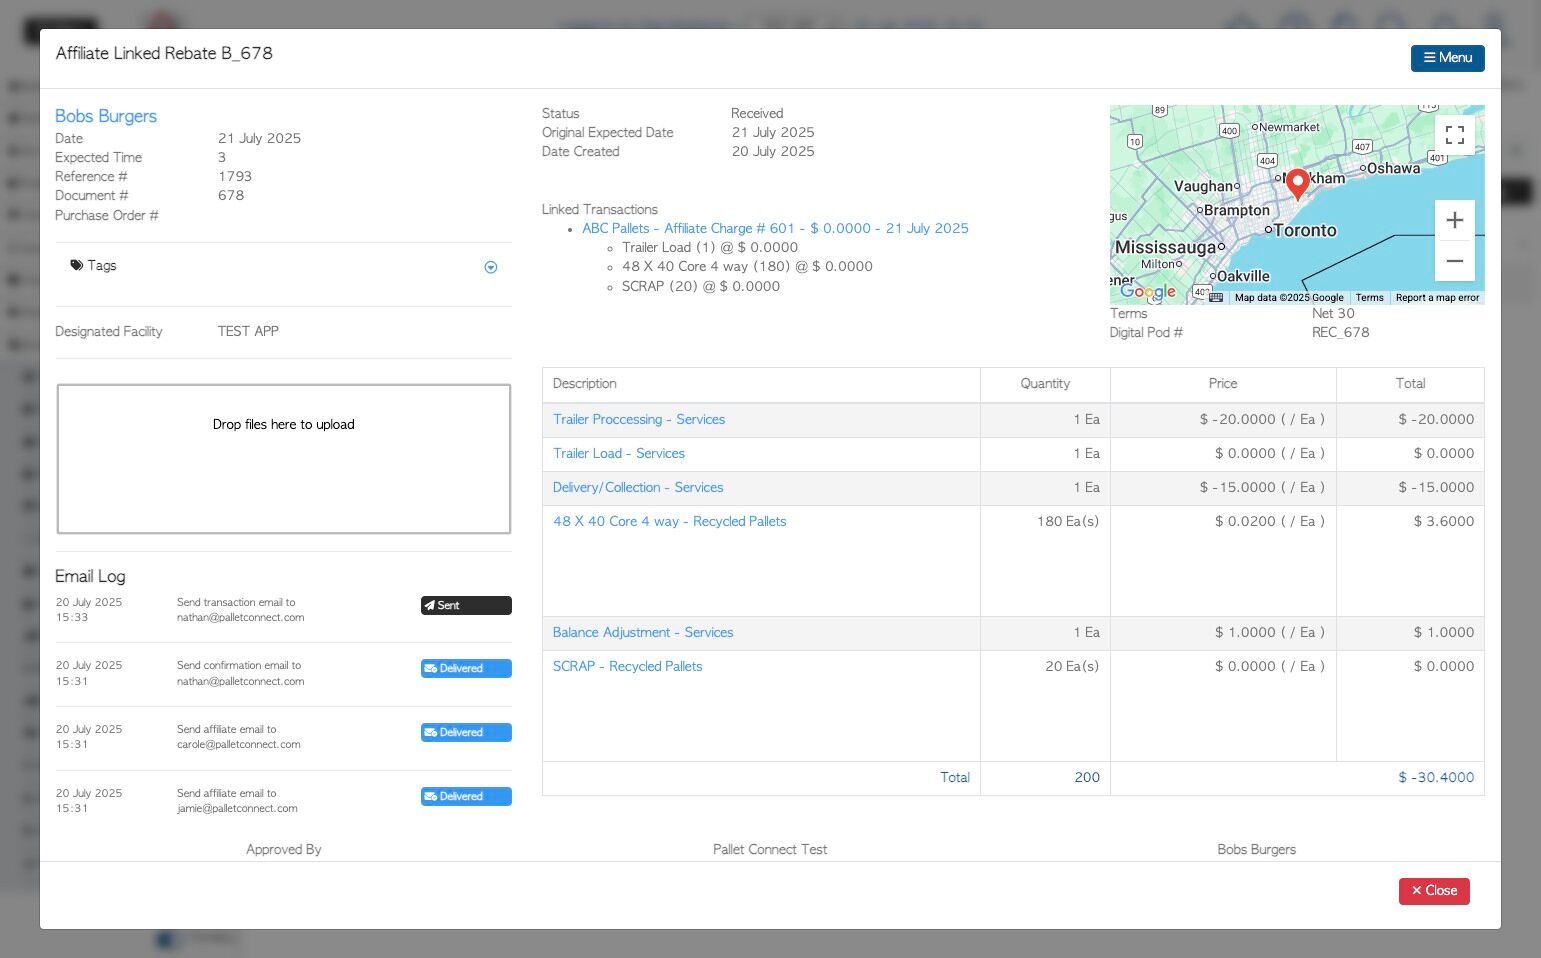
Task: Open 48 X 40 Core 4 way - Recycled Pallets
Action: point(670,521)
